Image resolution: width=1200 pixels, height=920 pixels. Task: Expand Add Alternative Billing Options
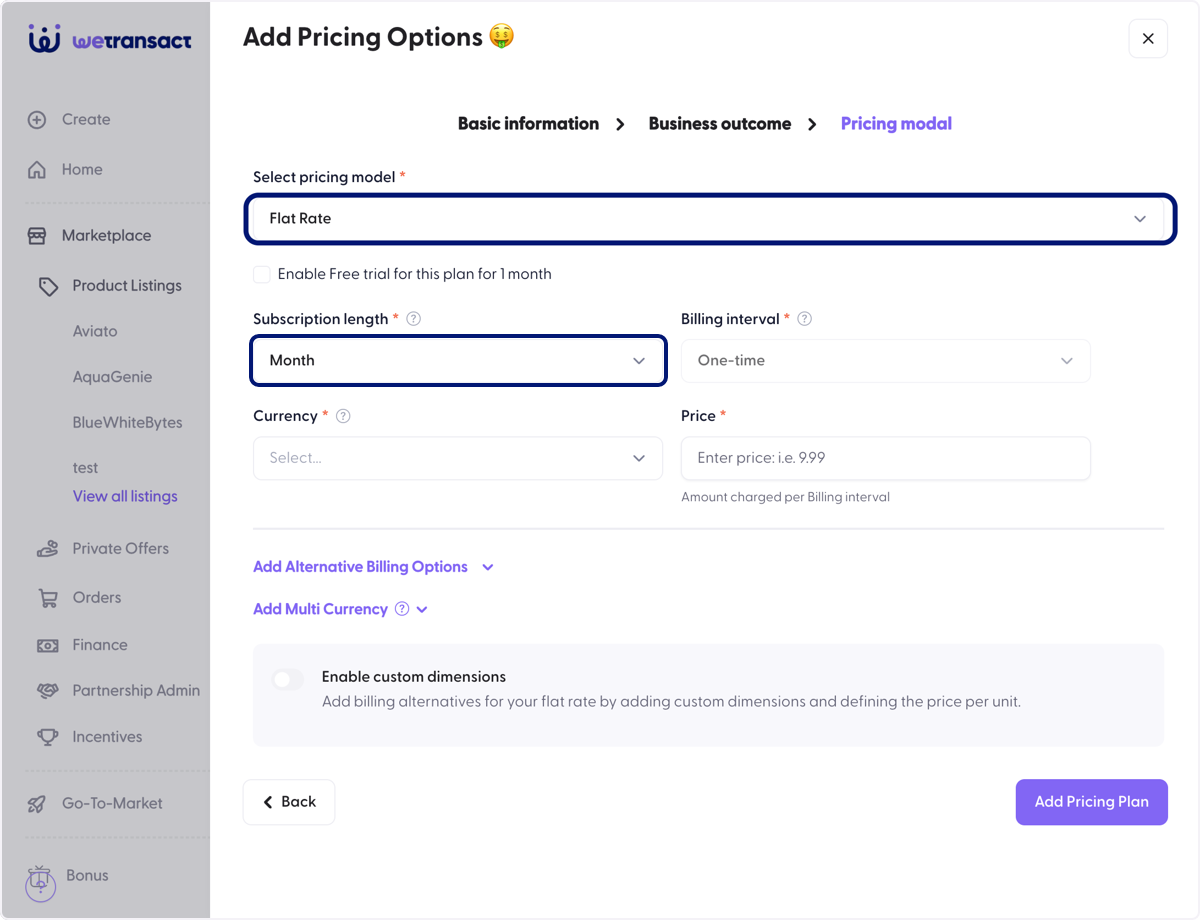click(374, 567)
